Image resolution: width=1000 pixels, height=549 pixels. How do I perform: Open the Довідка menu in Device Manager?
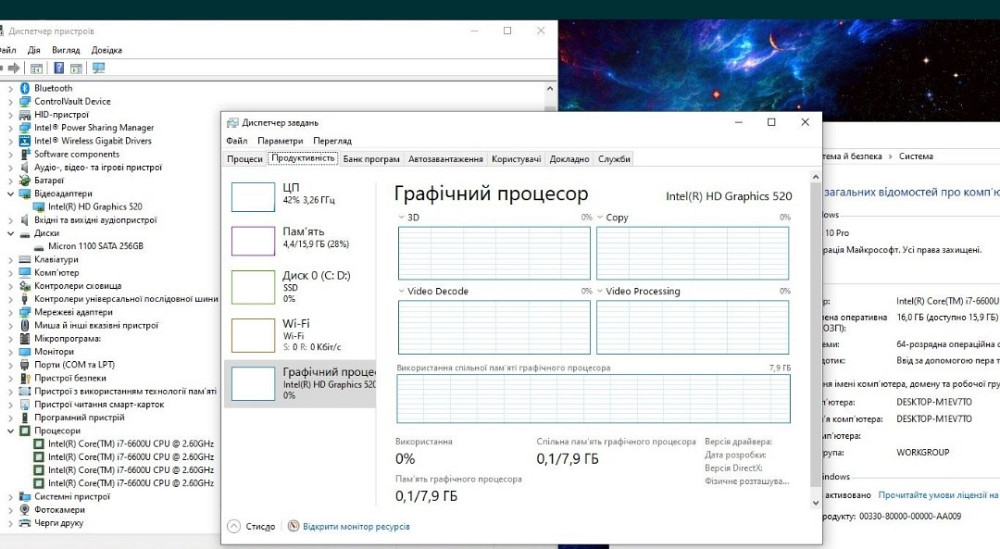[x=107, y=50]
